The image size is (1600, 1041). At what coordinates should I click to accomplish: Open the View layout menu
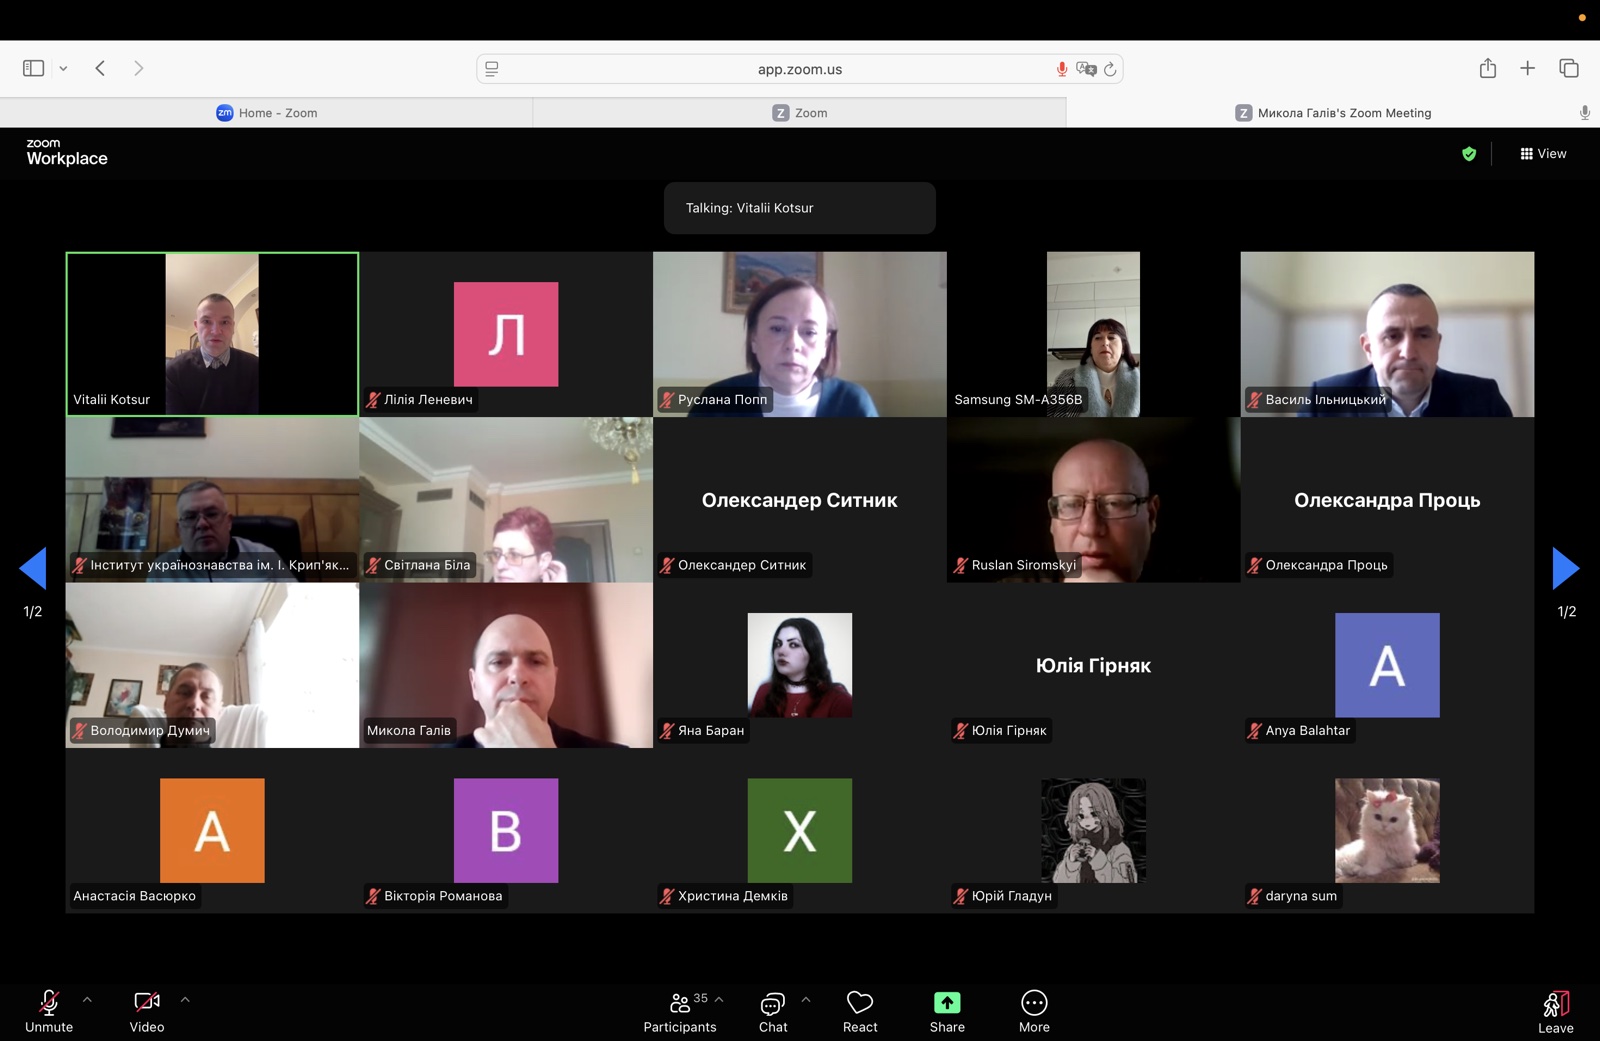click(x=1543, y=154)
